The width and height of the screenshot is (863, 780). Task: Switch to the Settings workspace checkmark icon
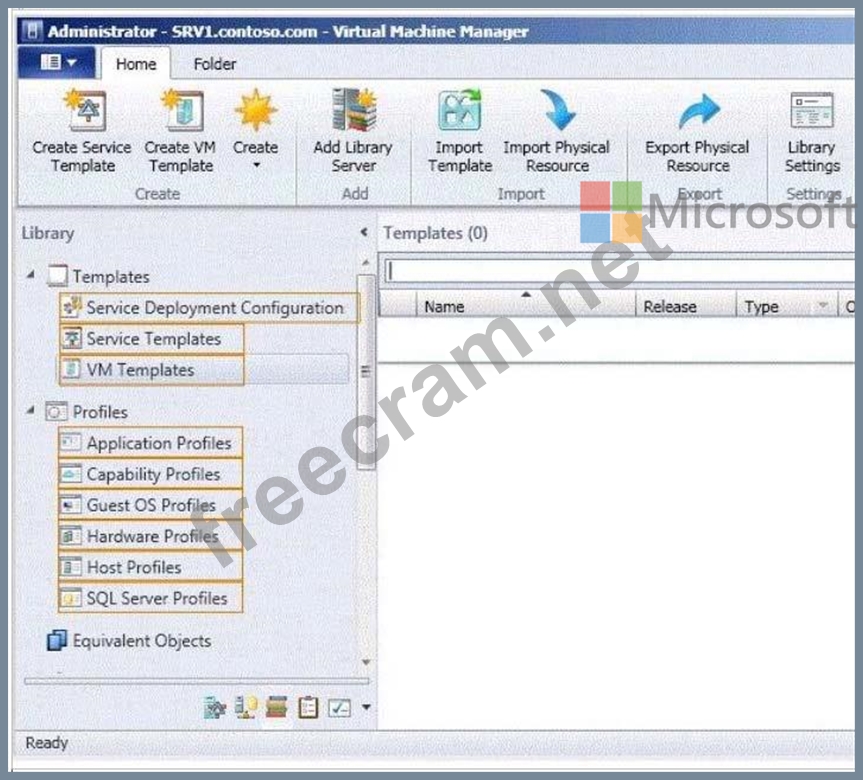(339, 708)
